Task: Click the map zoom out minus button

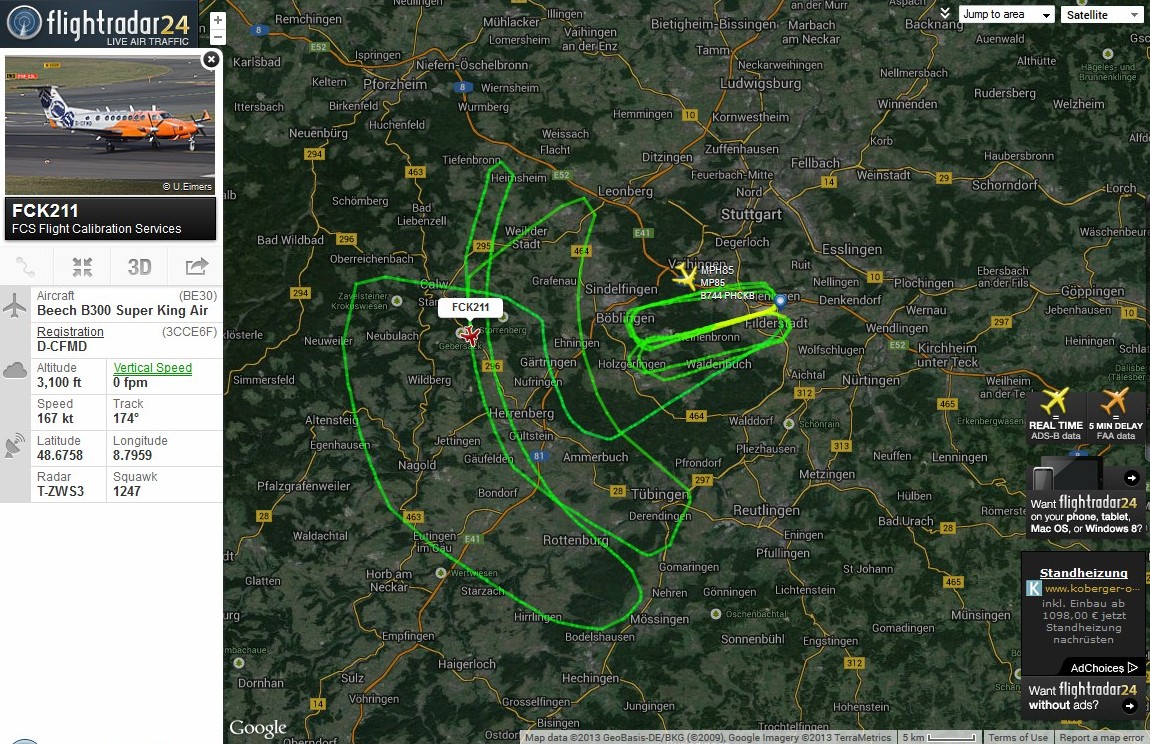Action: [x=217, y=37]
